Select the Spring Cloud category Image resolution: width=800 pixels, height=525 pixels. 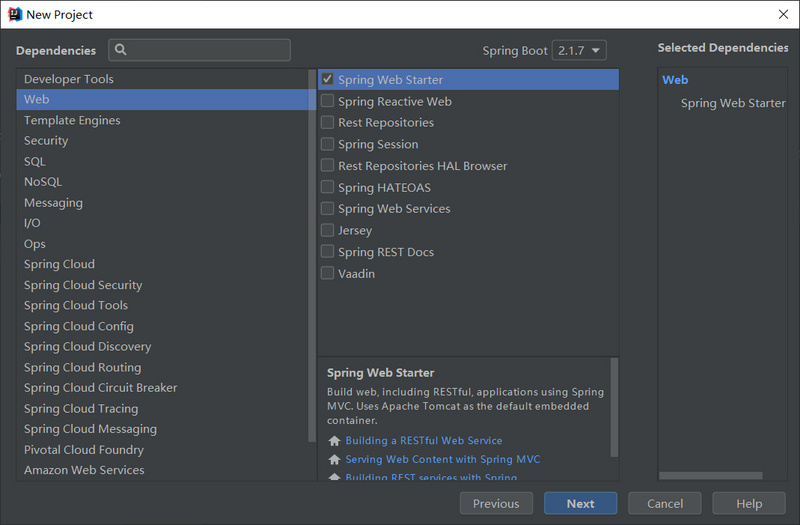click(163, 264)
